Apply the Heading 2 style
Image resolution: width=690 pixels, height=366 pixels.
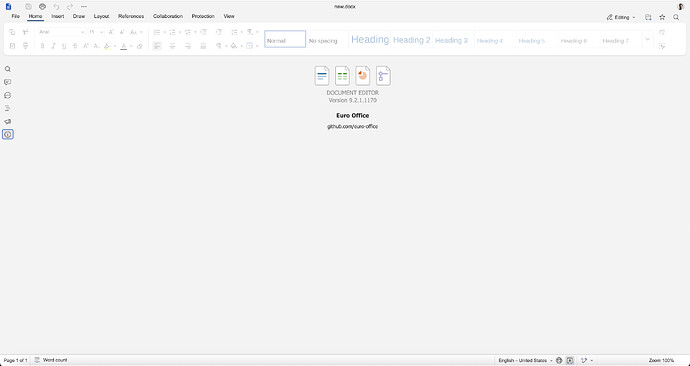pyautogui.click(x=411, y=39)
